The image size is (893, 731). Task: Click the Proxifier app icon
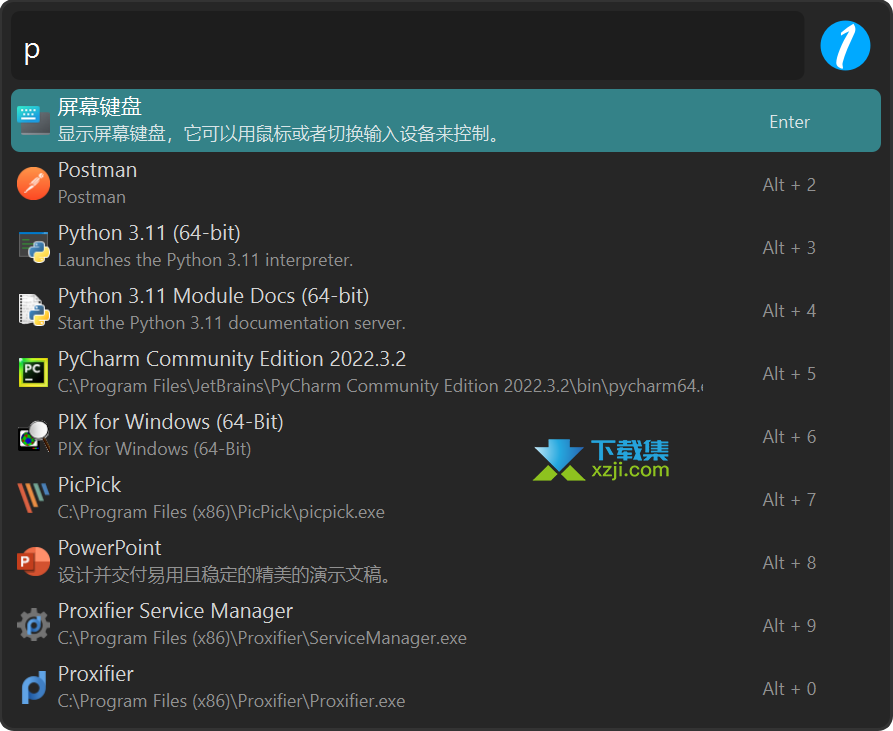[x=33, y=688]
